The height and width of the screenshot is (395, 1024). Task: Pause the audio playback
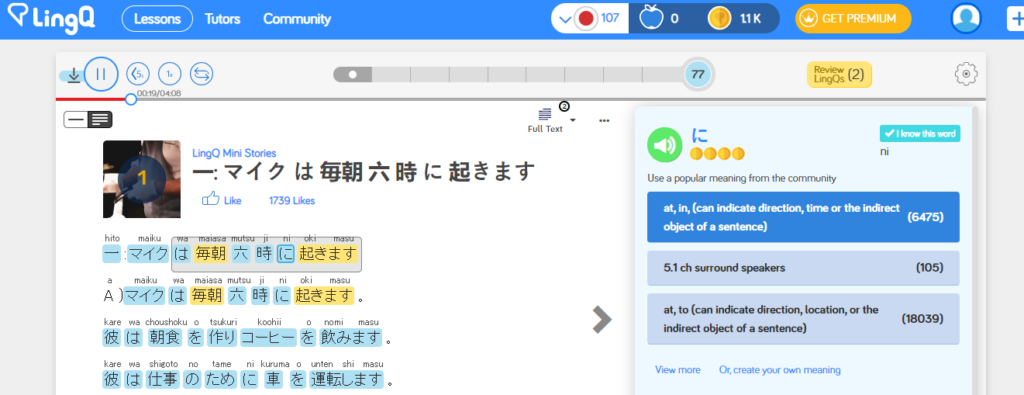[101, 74]
